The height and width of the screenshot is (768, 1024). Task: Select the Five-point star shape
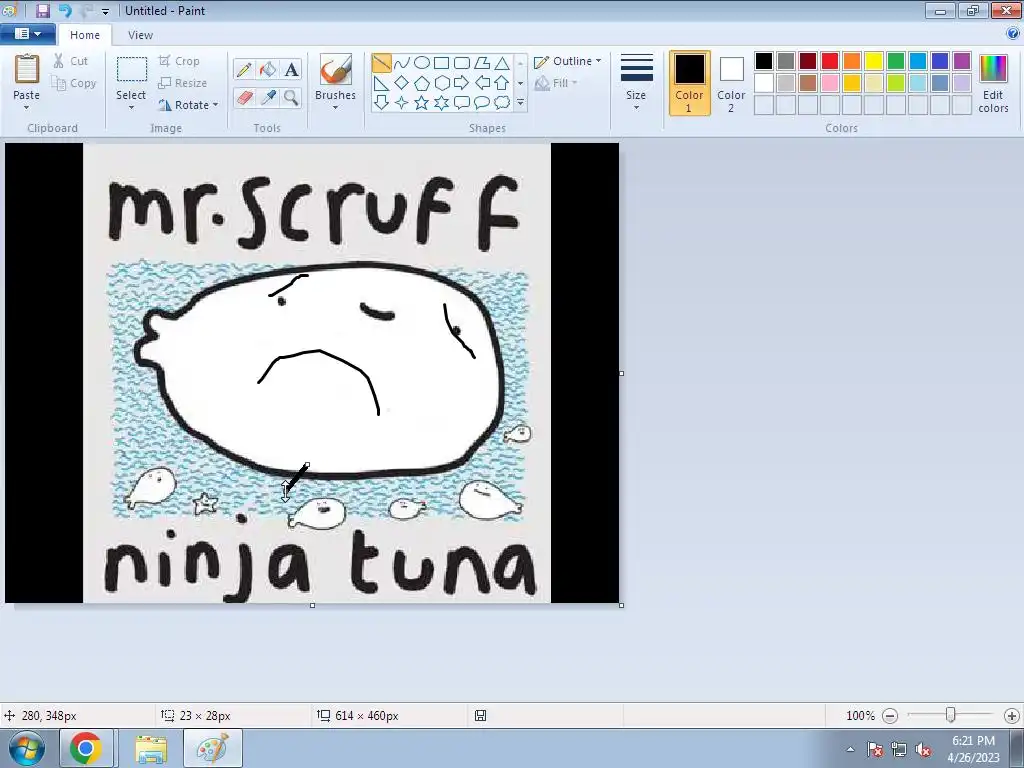tap(422, 103)
